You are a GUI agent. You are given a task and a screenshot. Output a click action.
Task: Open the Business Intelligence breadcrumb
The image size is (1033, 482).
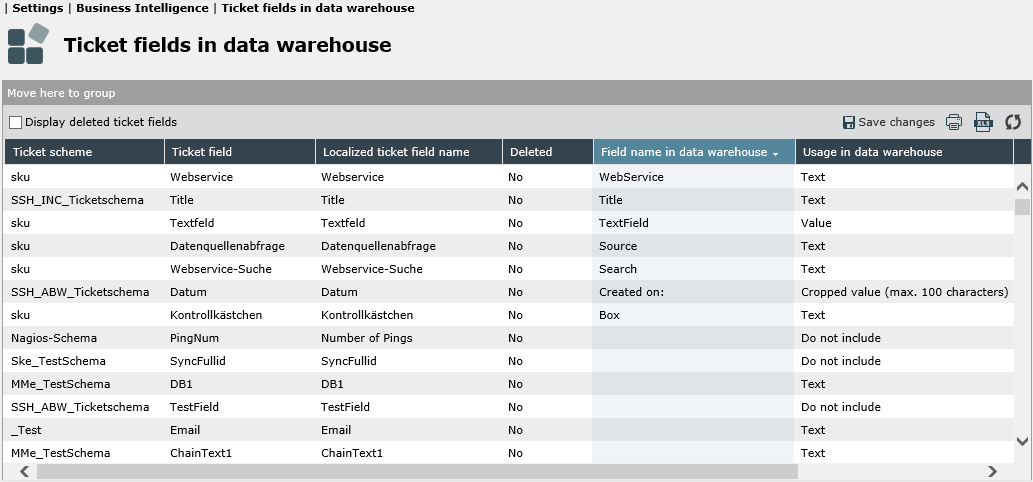(x=142, y=9)
